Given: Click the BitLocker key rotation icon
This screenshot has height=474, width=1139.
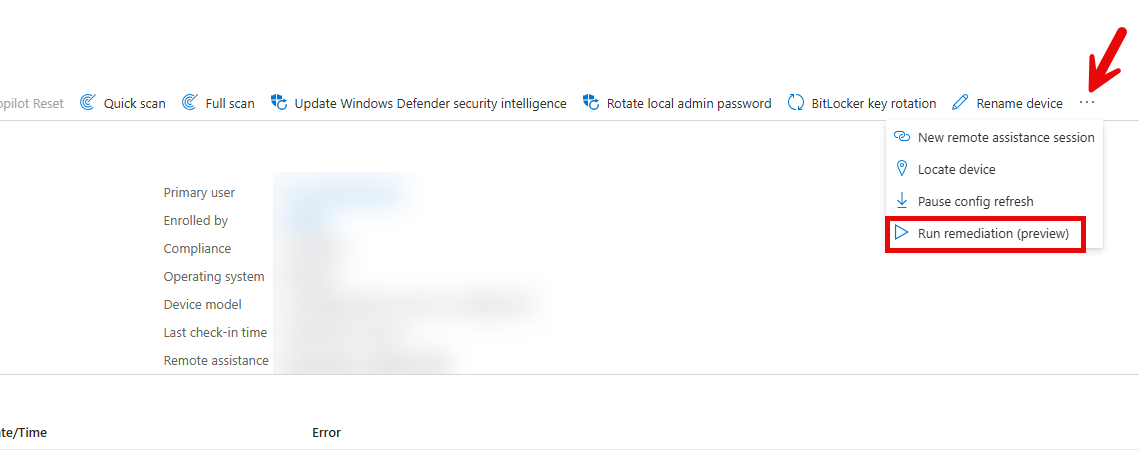Looking at the screenshot, I should click(796, 103).
